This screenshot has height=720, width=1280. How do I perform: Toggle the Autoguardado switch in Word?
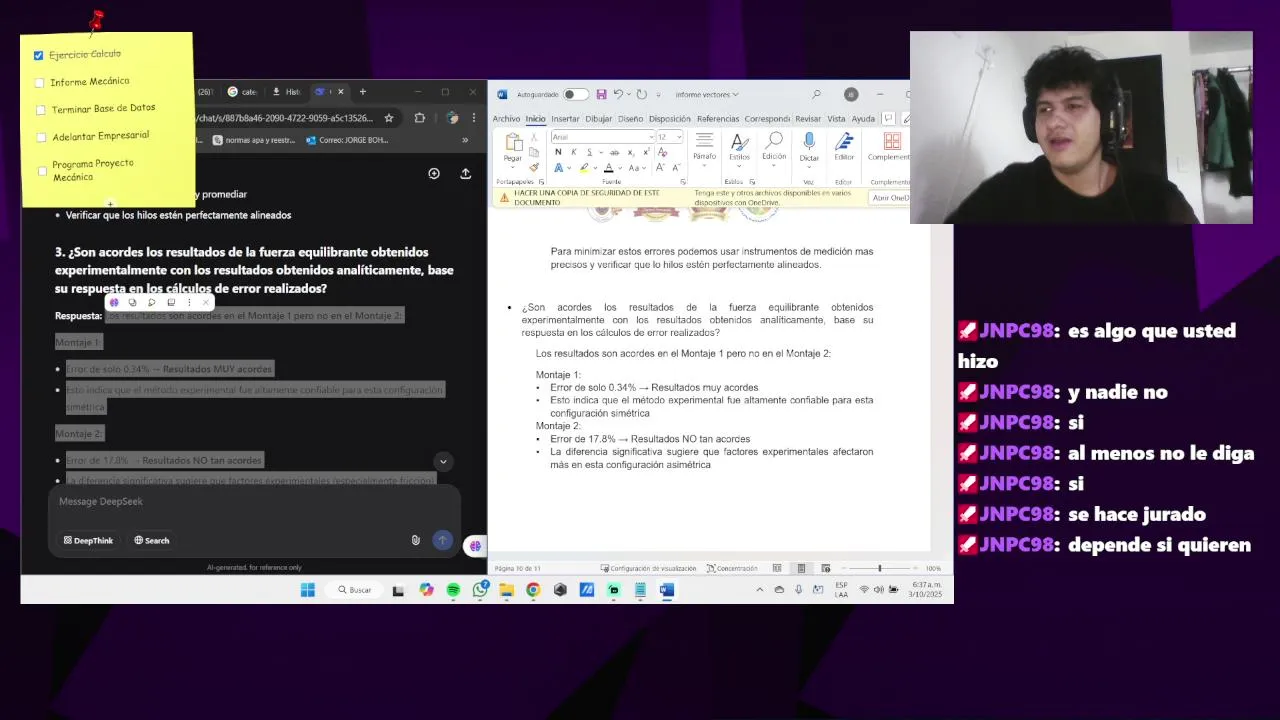575,94
